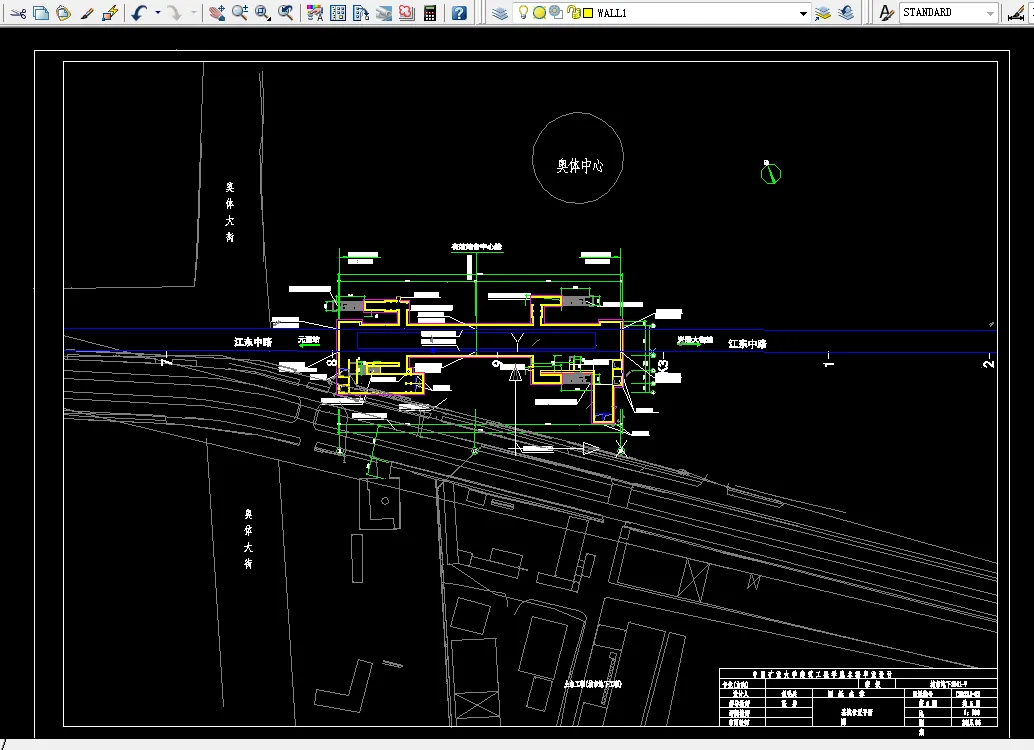Image resolution: width=1034 pixels, height=750 pixels.
Task: Click the Cut scissors icon
Action: pos(18,13)
